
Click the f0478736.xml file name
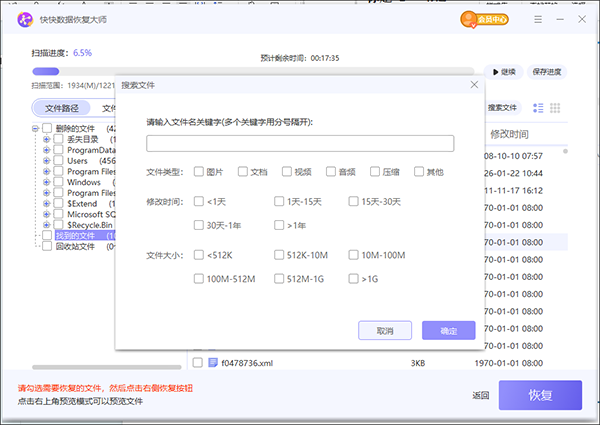pos(247,363)
